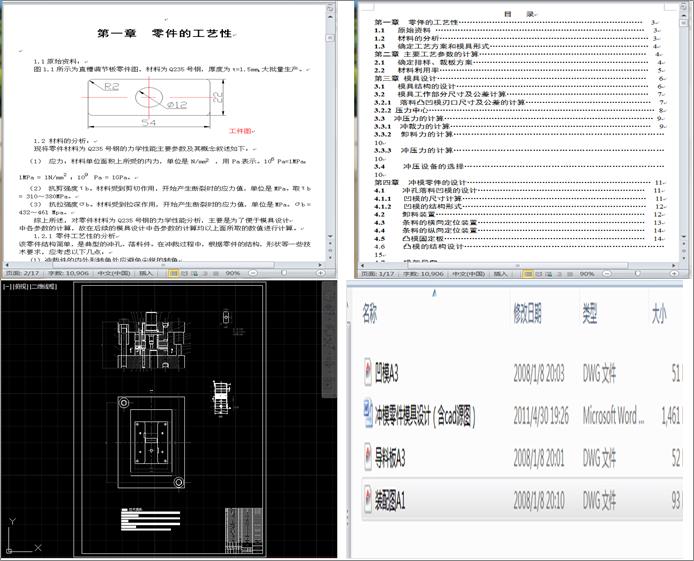The width and height of the screenshot is (694, 561).
Task: Sort files by 类型 column
Action: pos(590,315)
